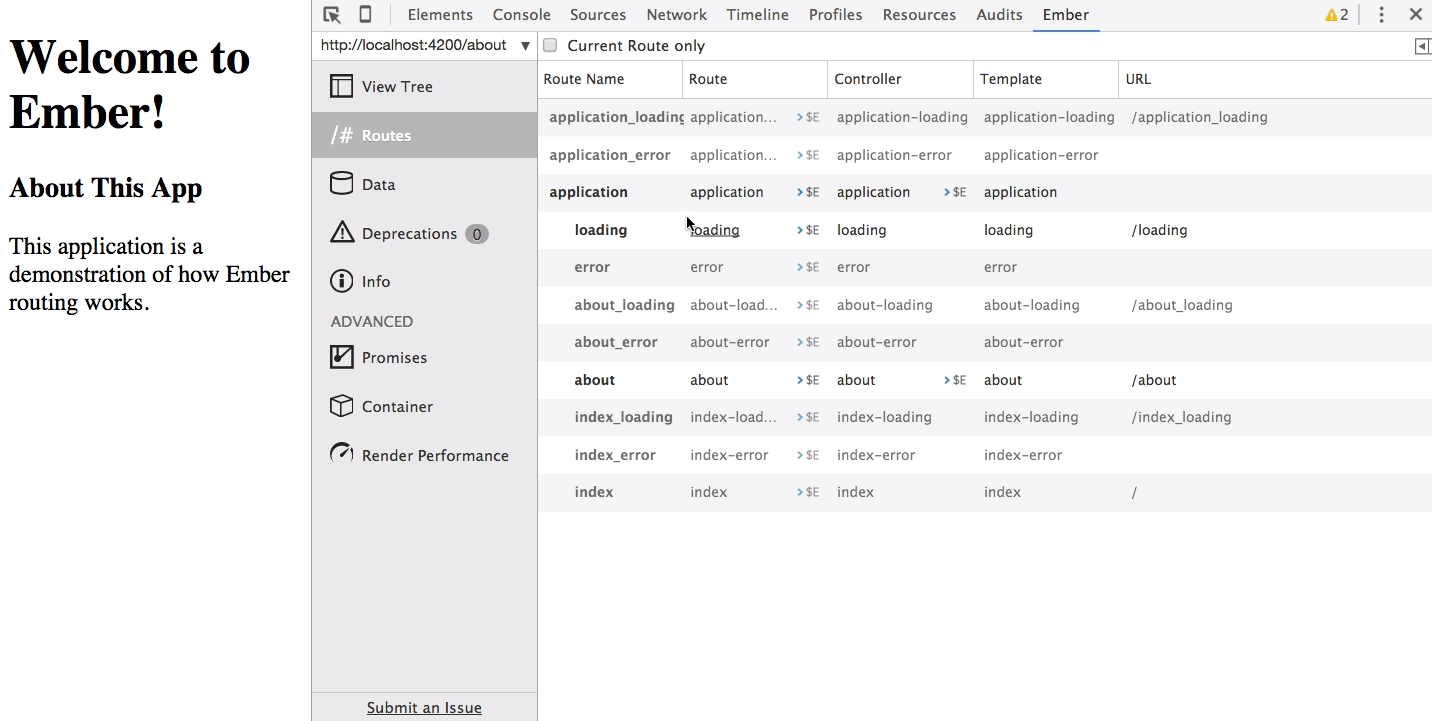Open Render Performance in the sidebar
The width and height of the screenshot is (1432, 721).
(x=424, y=455)
